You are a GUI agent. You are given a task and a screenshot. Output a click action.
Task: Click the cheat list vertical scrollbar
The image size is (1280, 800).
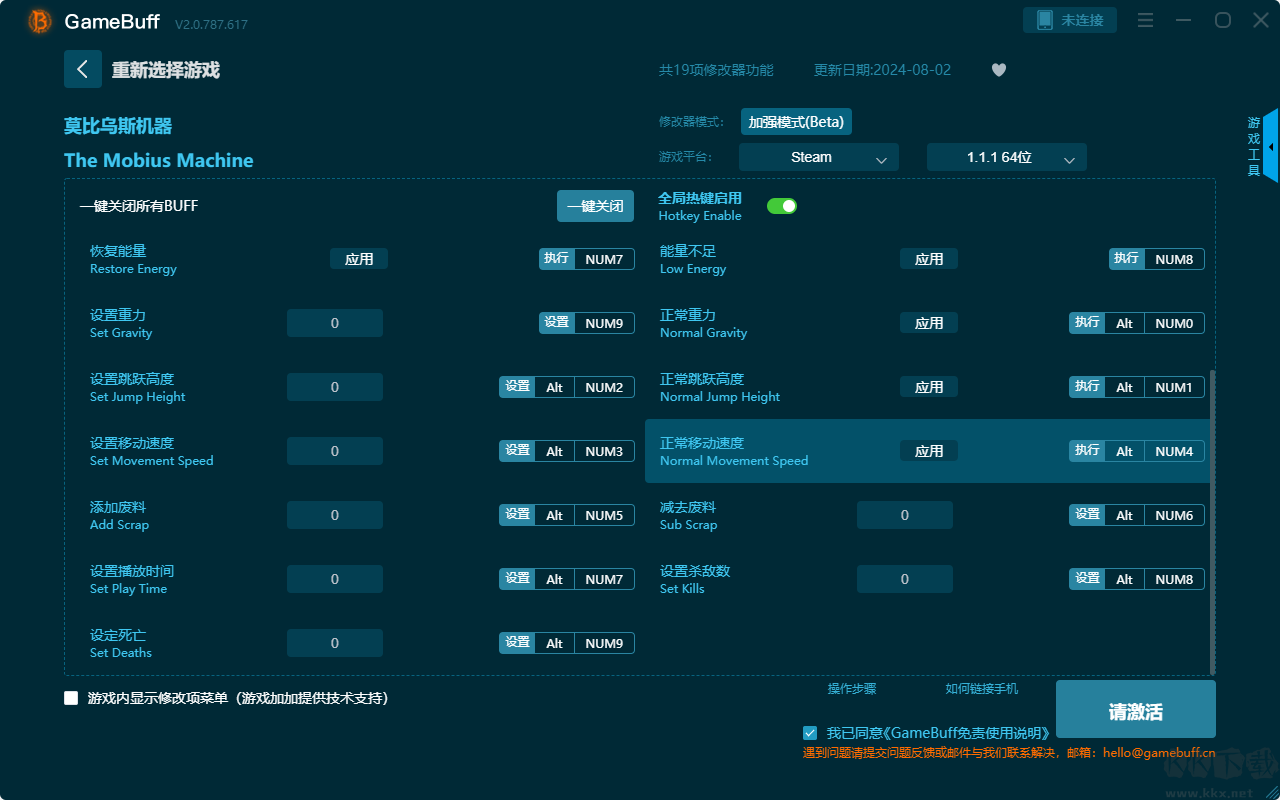click(x=1213, y=522)
